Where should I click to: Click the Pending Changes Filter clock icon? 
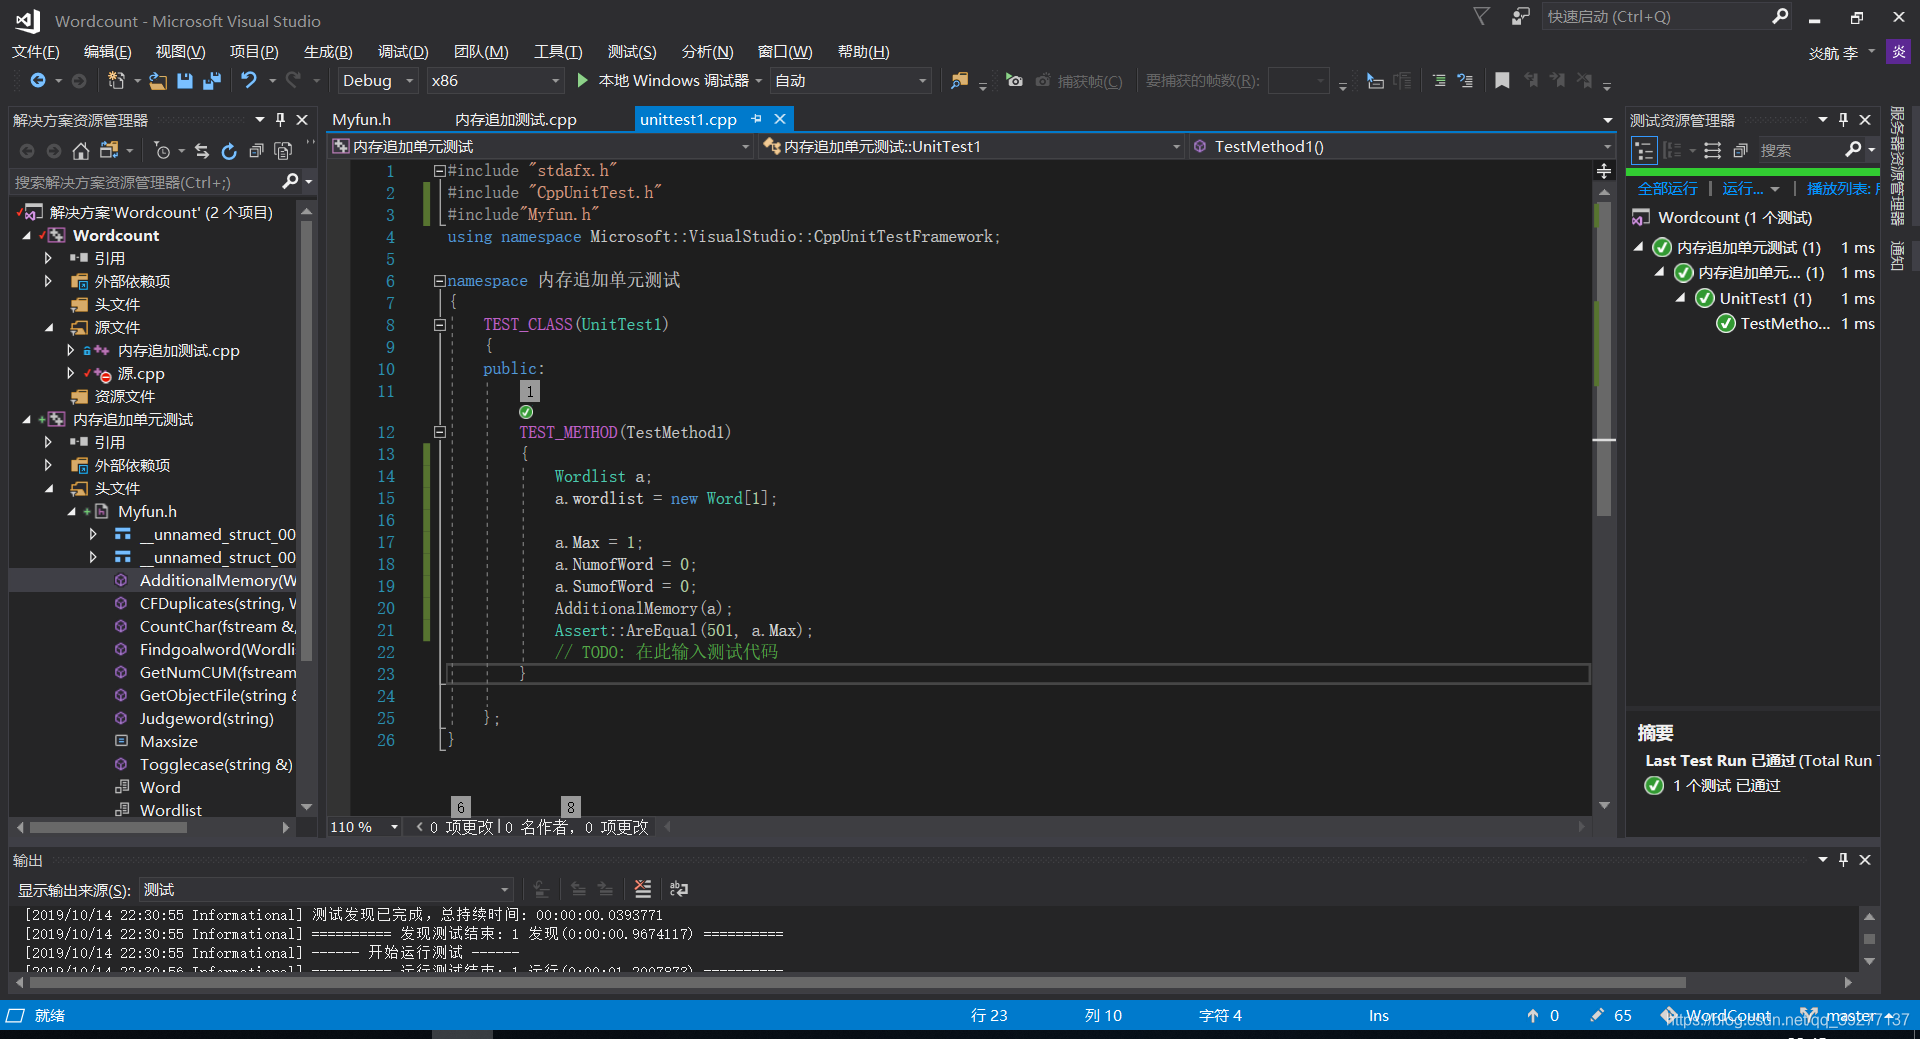click(x=162, y=151)
